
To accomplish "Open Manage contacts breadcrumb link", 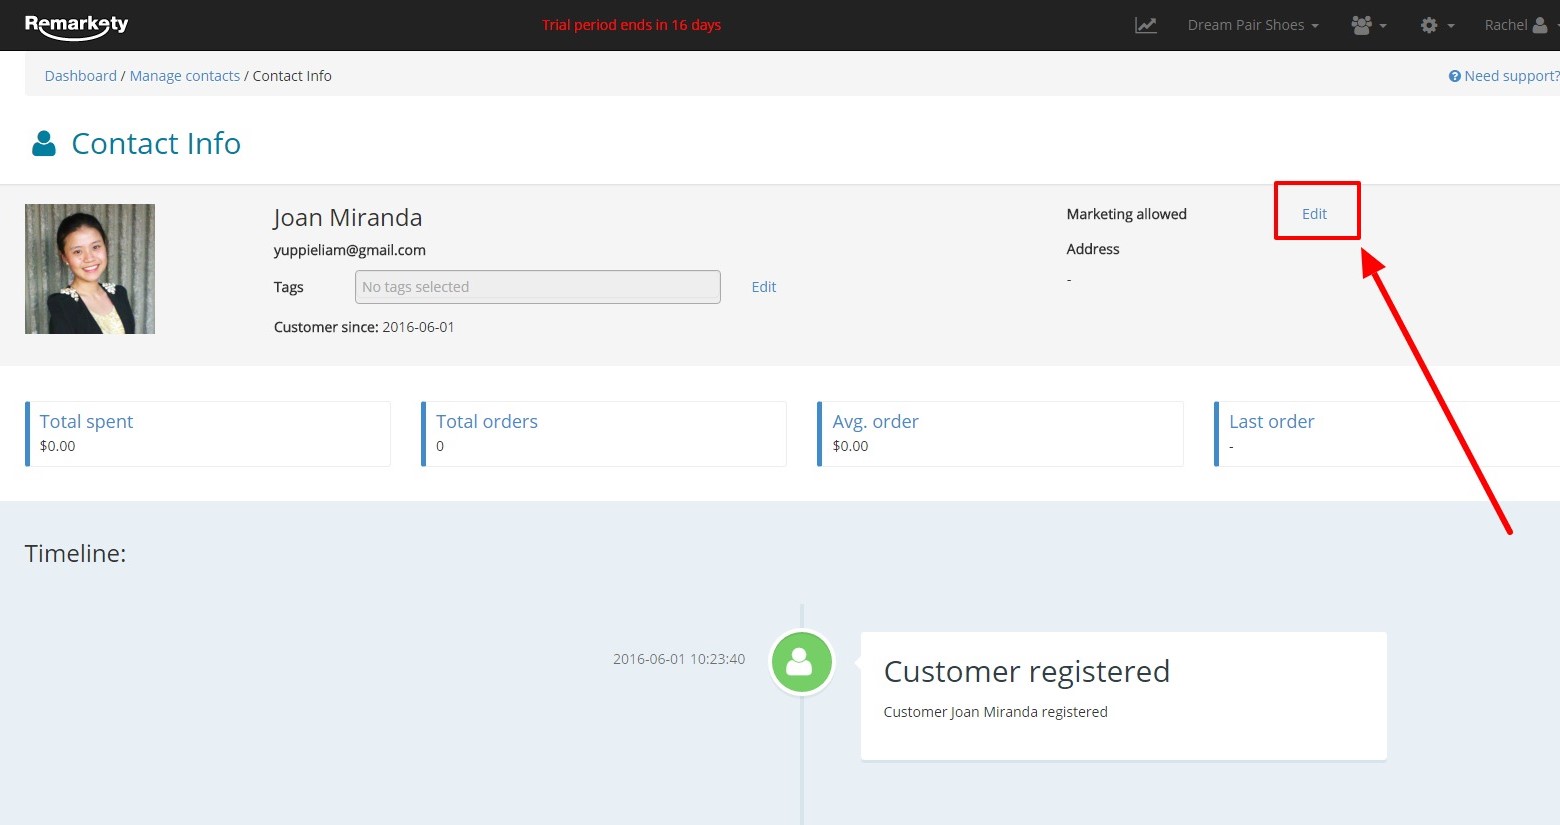I will coord(185,76).
